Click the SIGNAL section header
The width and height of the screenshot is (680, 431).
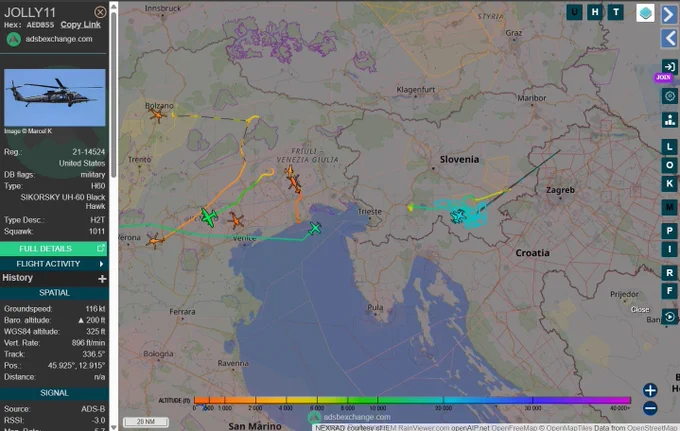click(54, 393)
